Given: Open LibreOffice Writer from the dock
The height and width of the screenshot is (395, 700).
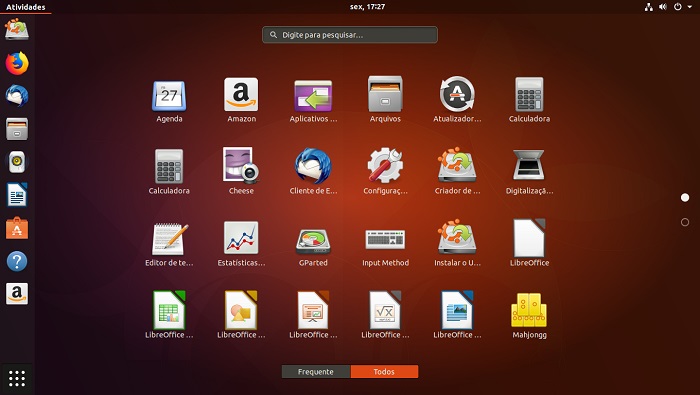Looking at the screenshot, I should (17, 195).
